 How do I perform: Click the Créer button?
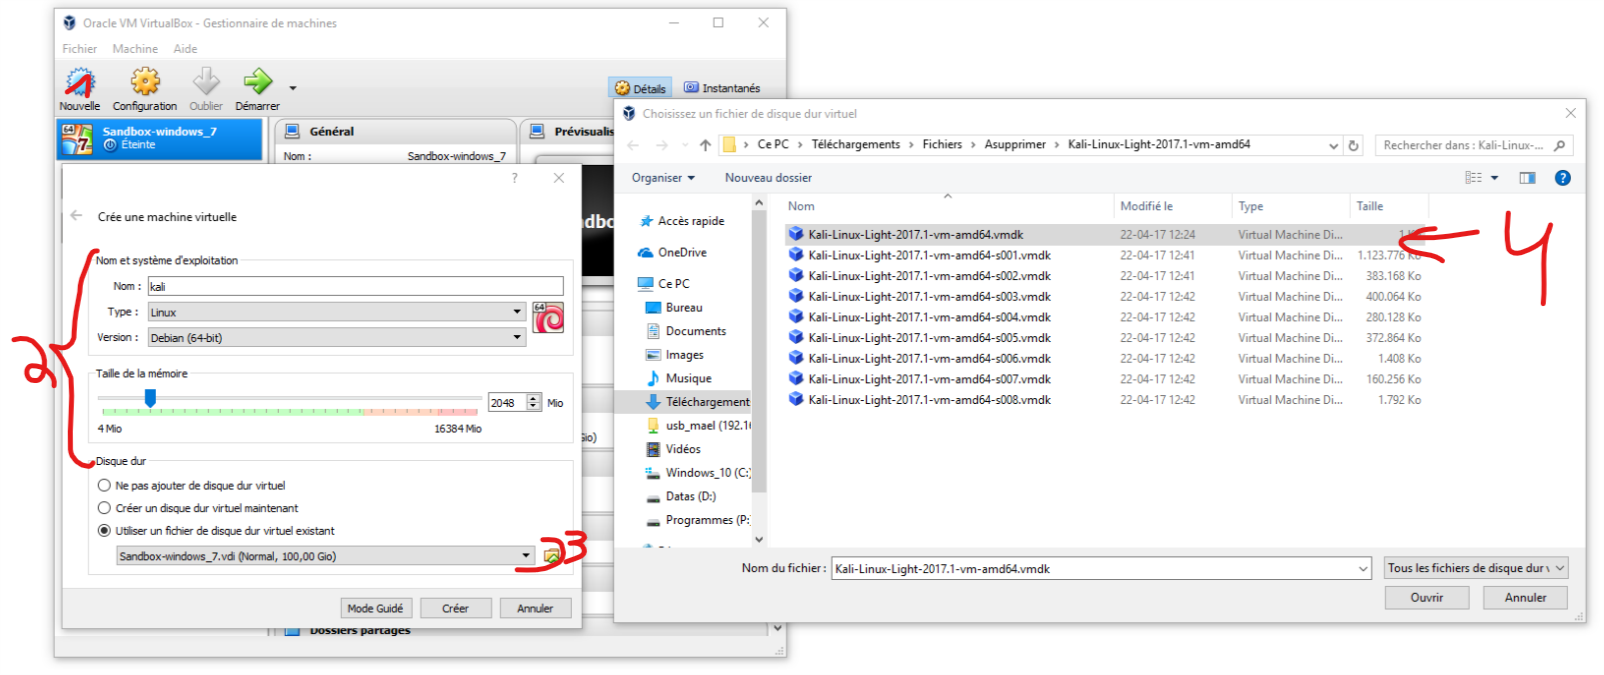455,608
